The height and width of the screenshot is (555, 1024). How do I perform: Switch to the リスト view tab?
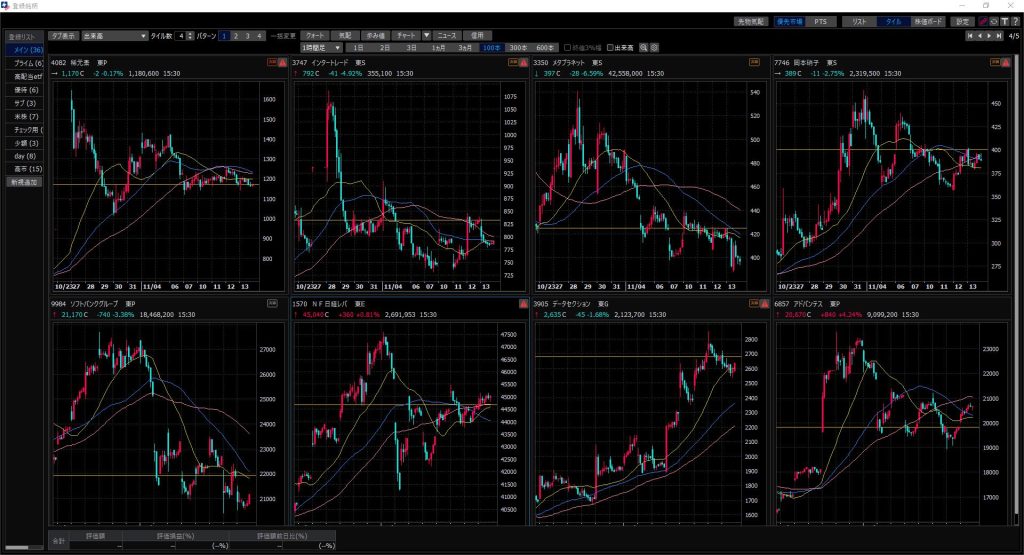[858, 21]
